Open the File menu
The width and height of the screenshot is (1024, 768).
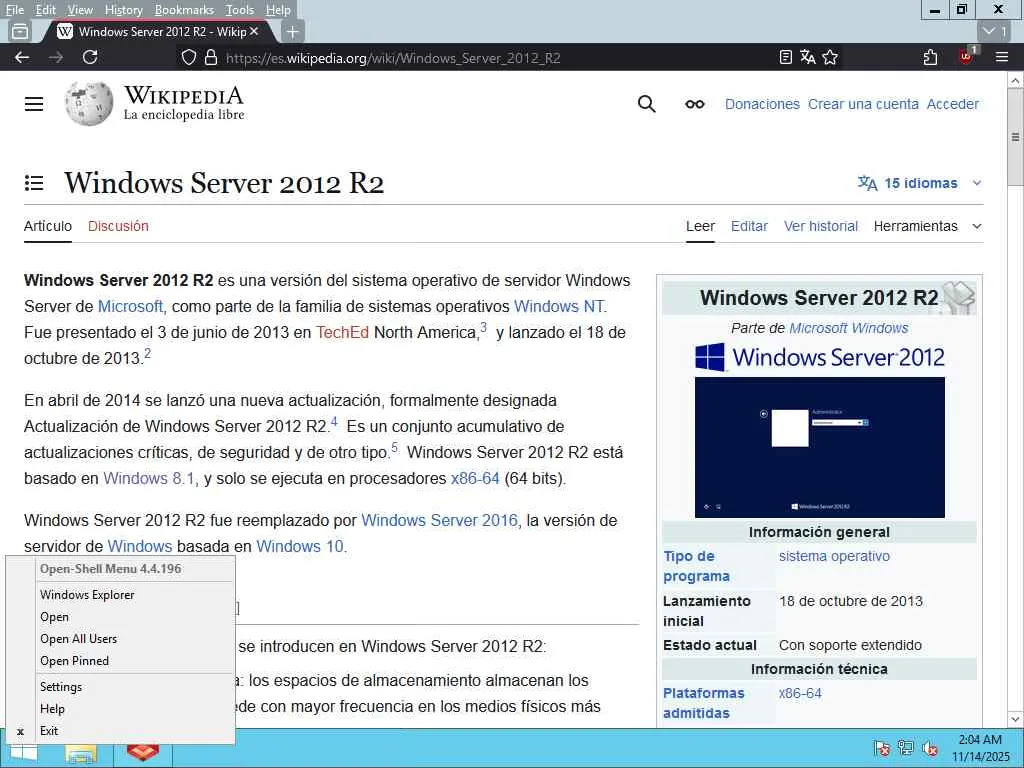point(14,10)
